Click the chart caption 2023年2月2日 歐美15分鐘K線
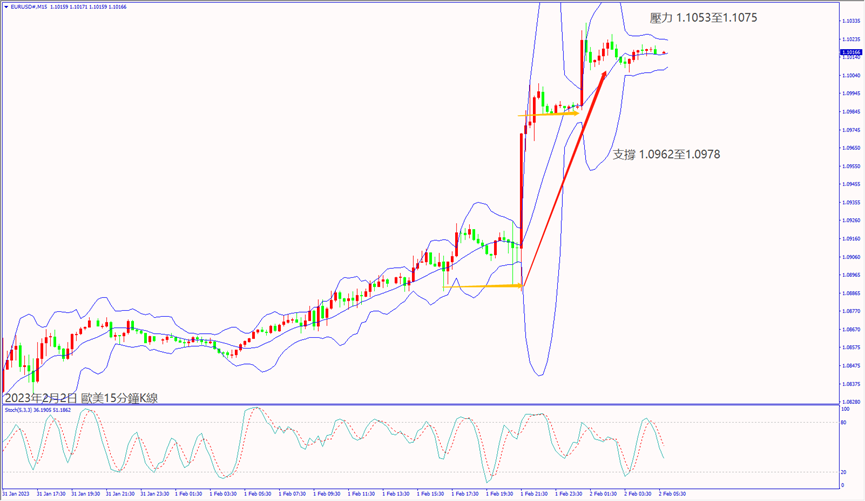 click(80, 398)
